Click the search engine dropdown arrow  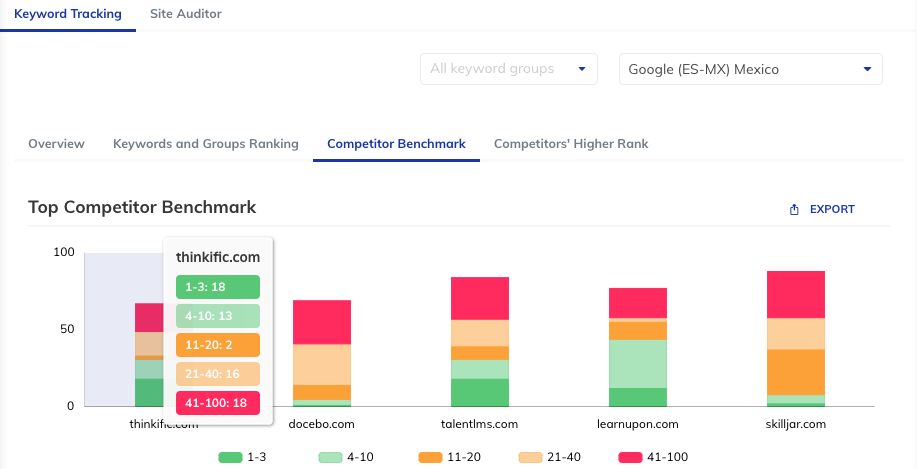(x=867, y=69)
